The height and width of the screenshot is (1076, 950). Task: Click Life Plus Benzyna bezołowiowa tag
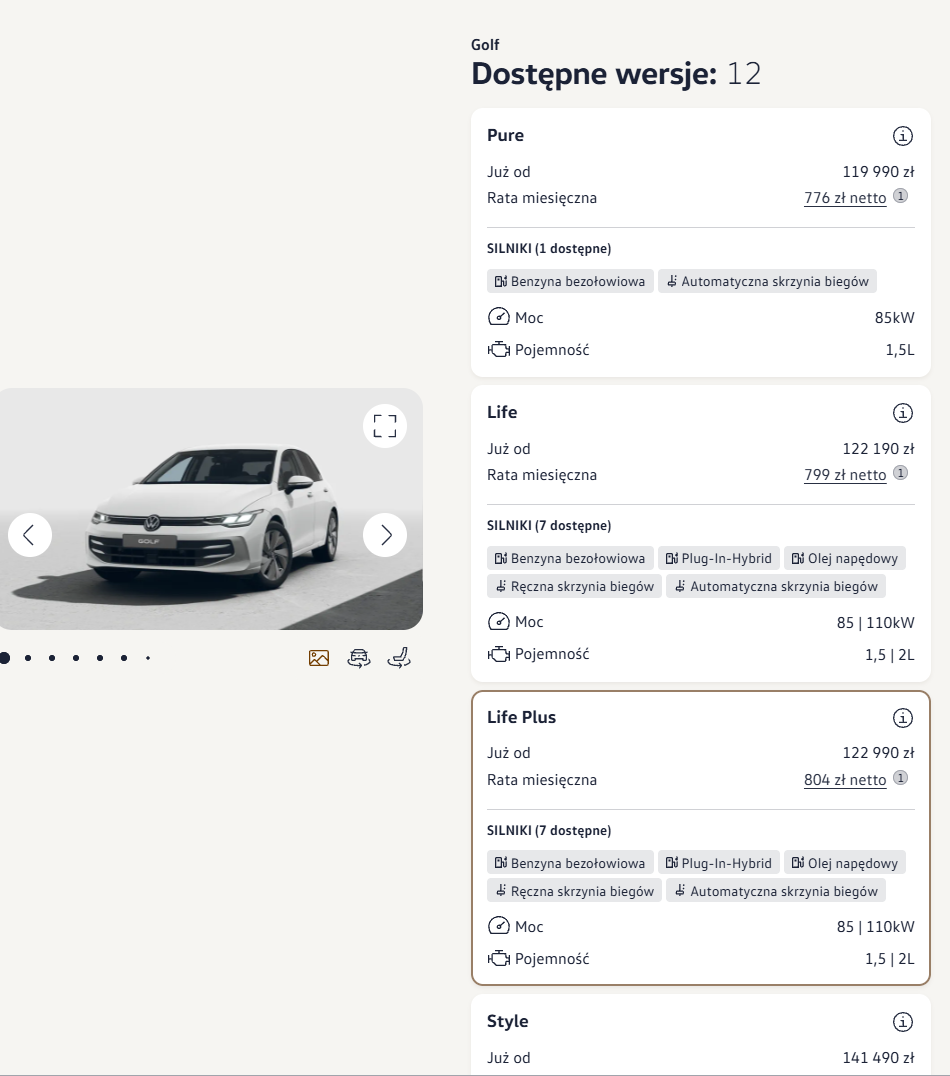570,863
